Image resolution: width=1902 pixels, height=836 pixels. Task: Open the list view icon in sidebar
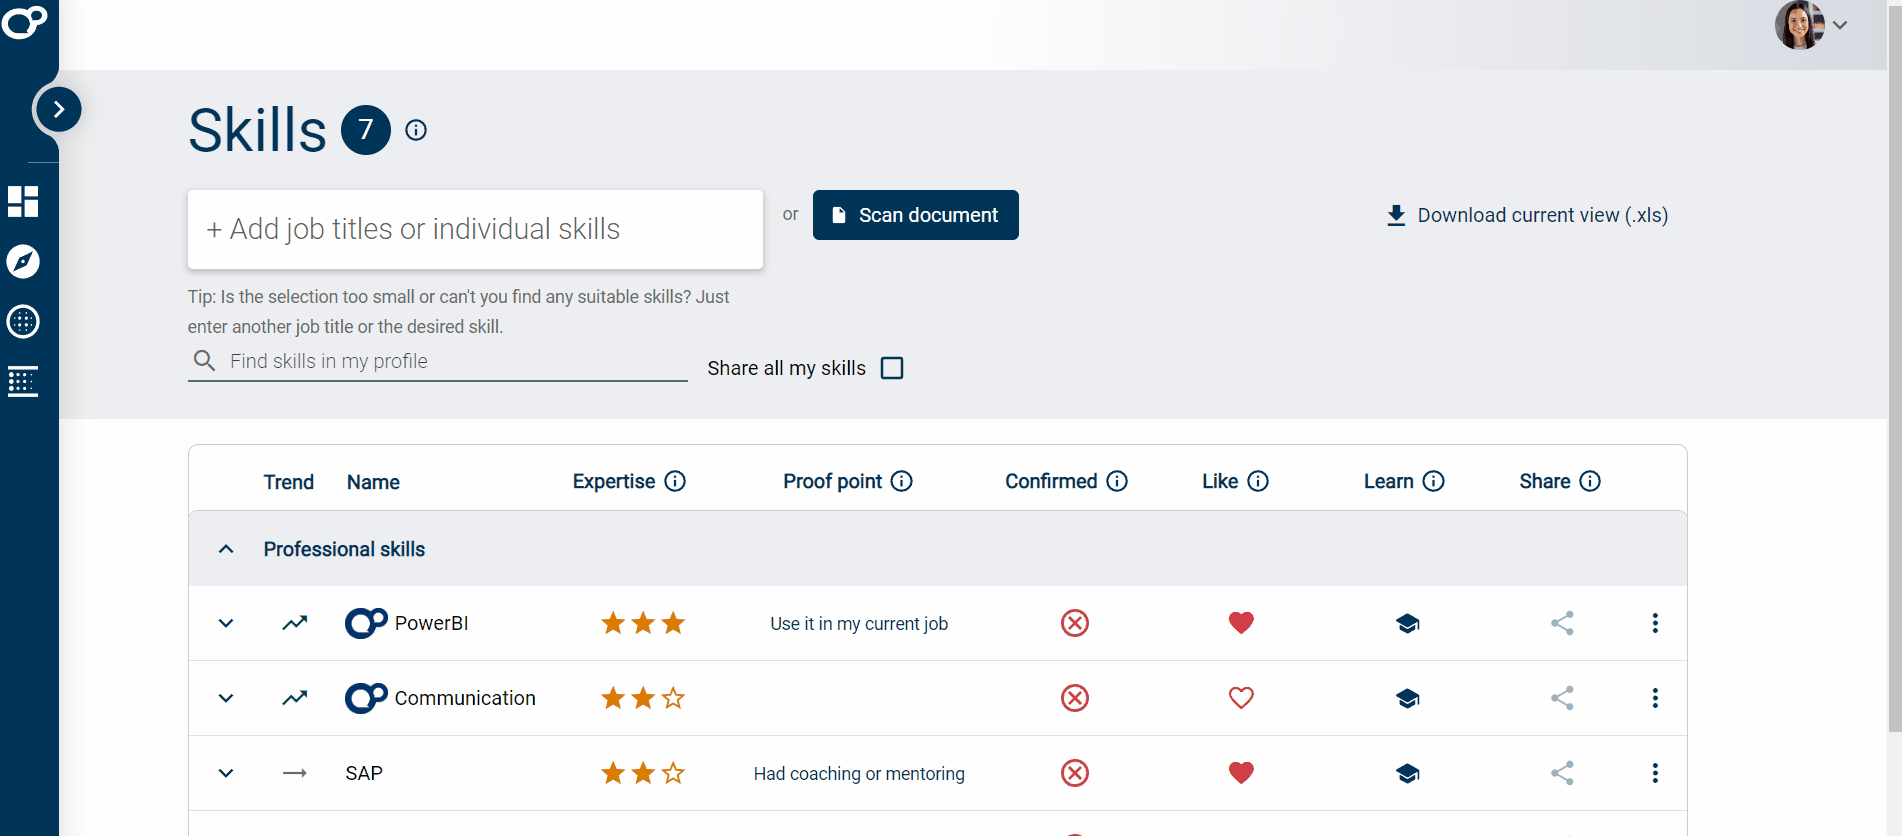23,381
